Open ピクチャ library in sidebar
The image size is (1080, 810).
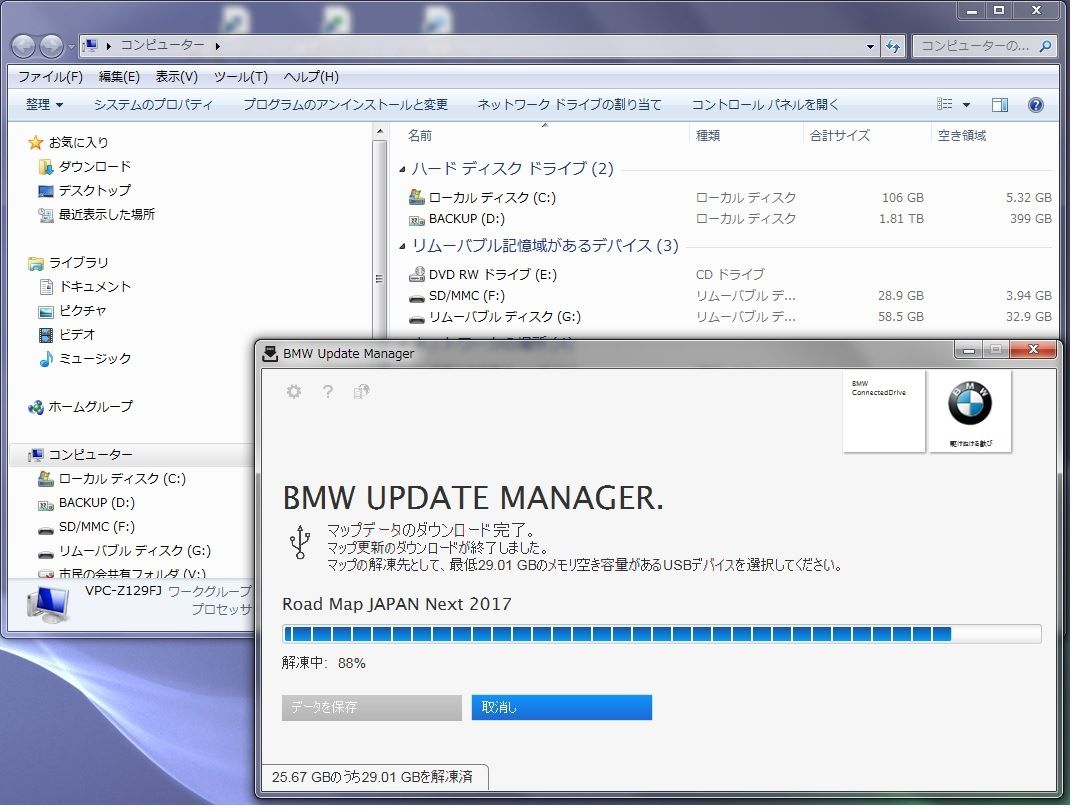(x=73, y=312)
